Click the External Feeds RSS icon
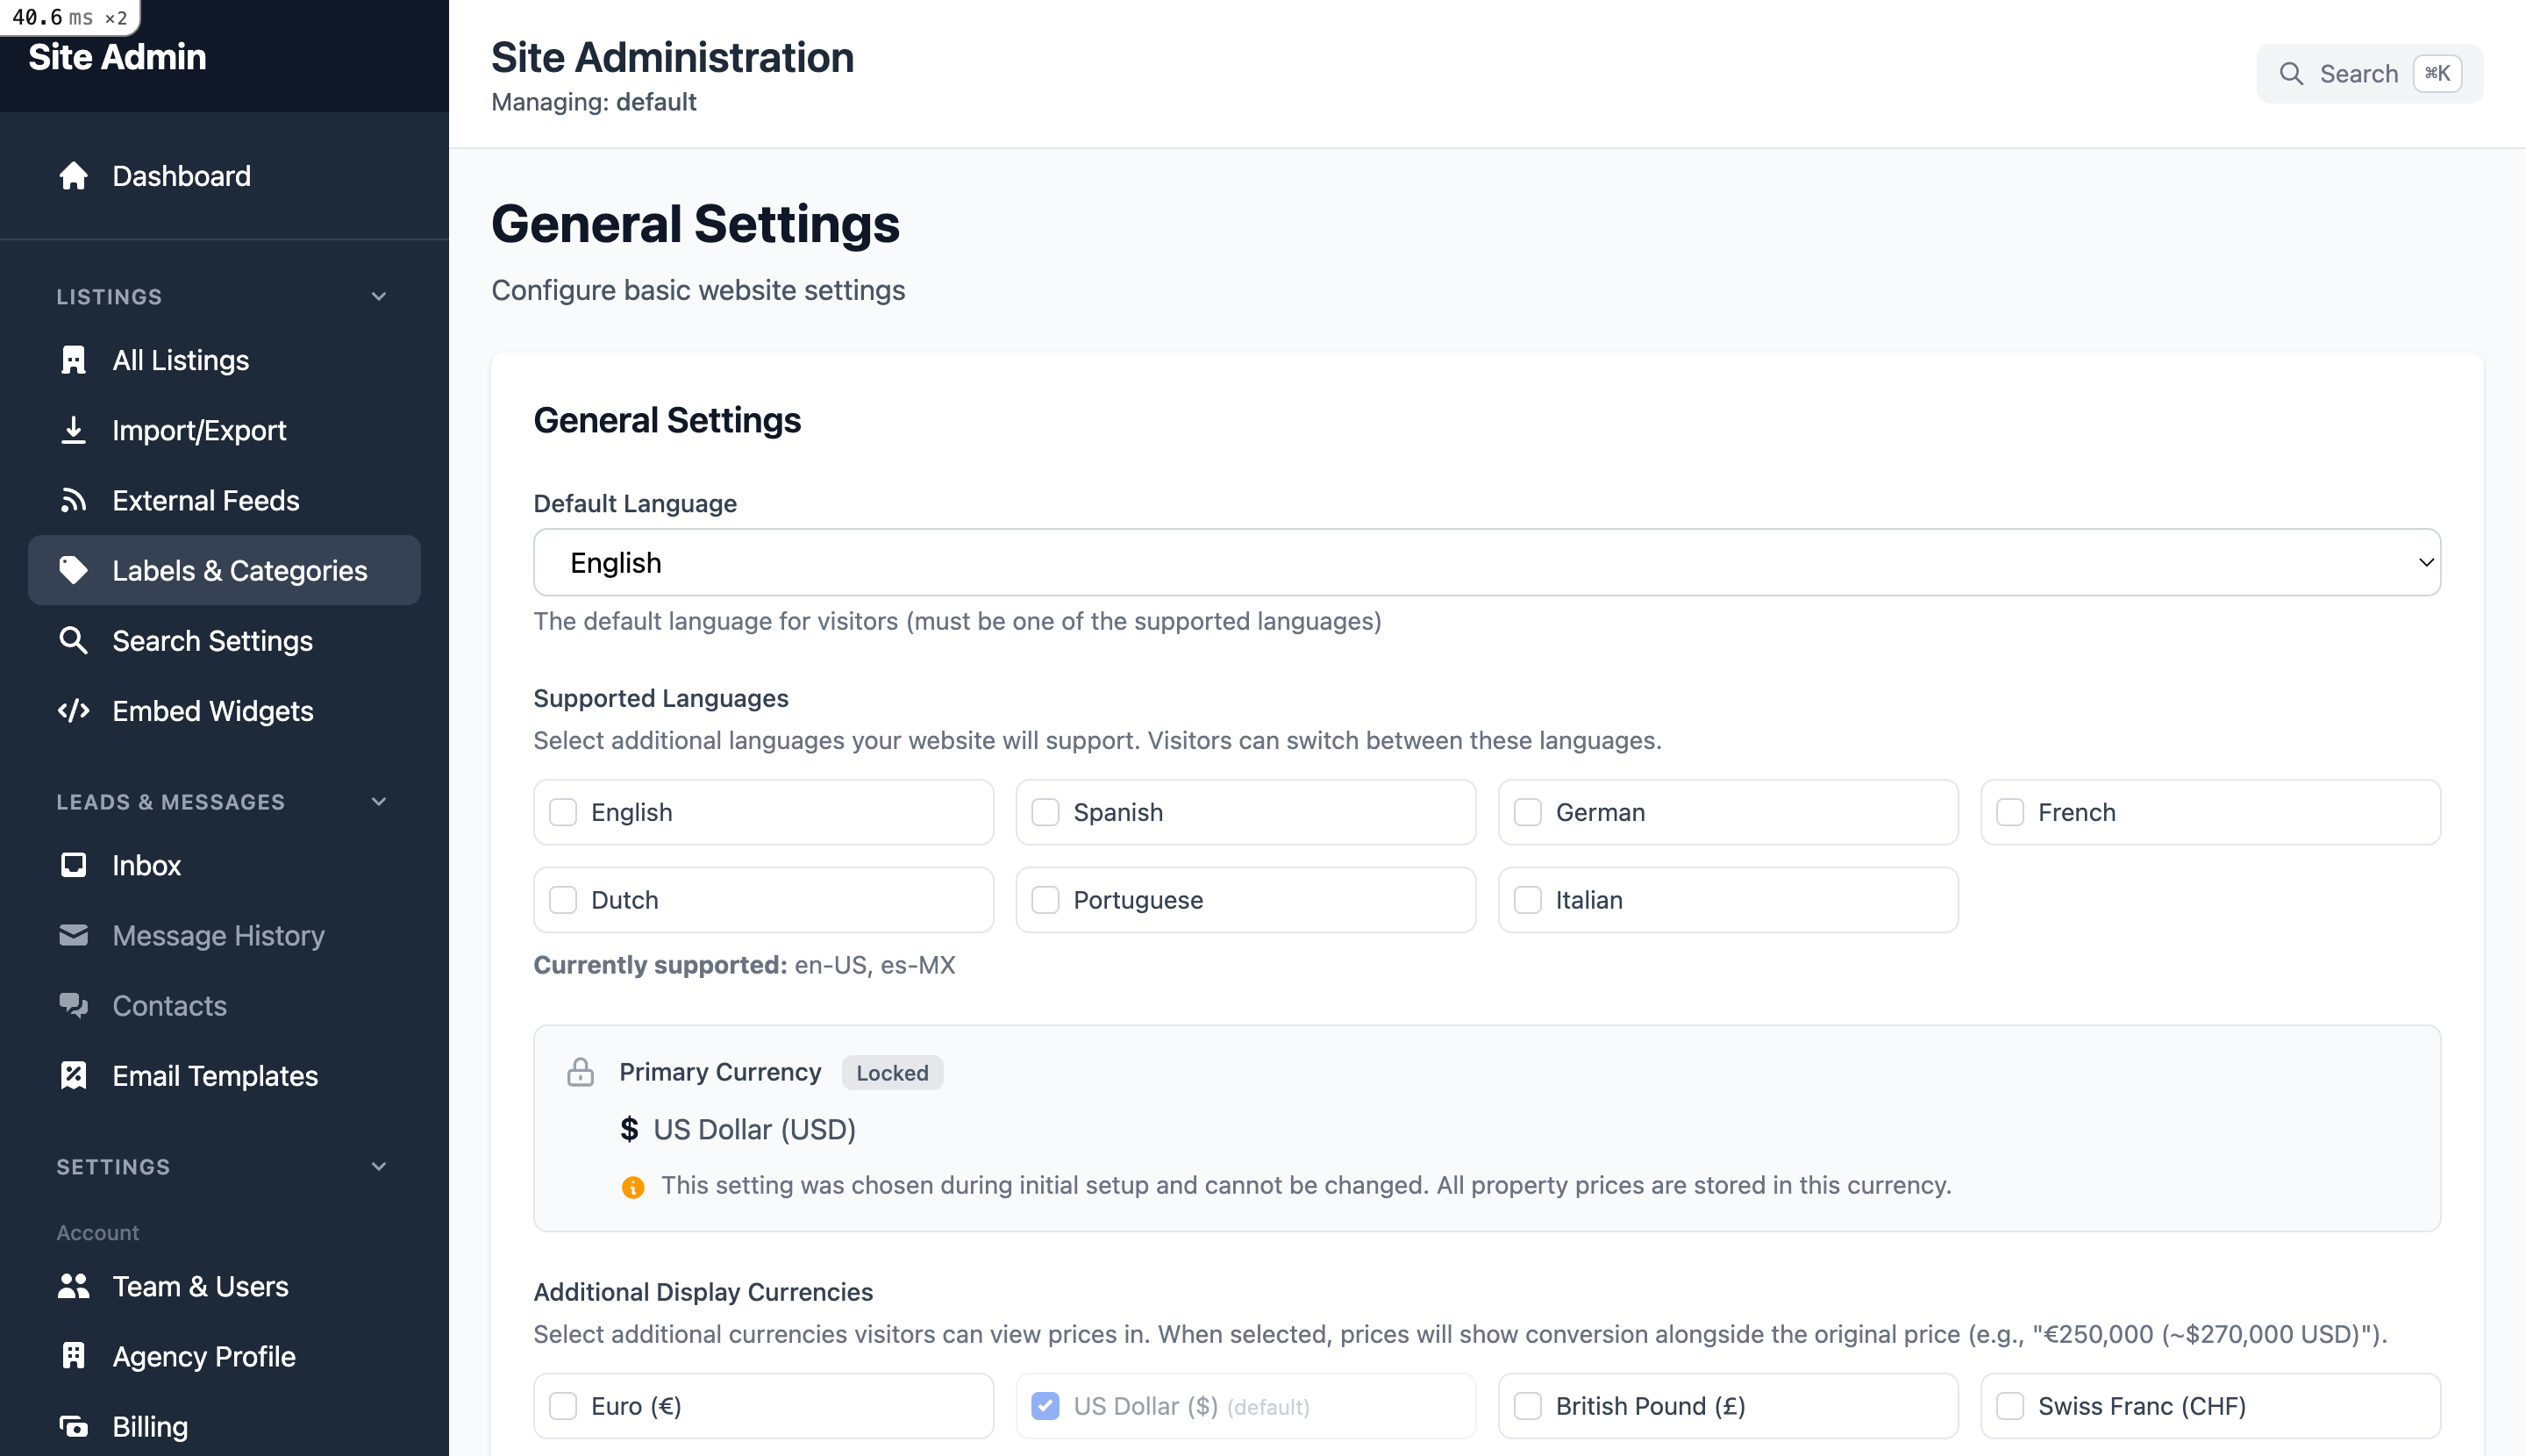Image resolution: width=2526 pixels, height=1456 pixels. pos(74,500)
